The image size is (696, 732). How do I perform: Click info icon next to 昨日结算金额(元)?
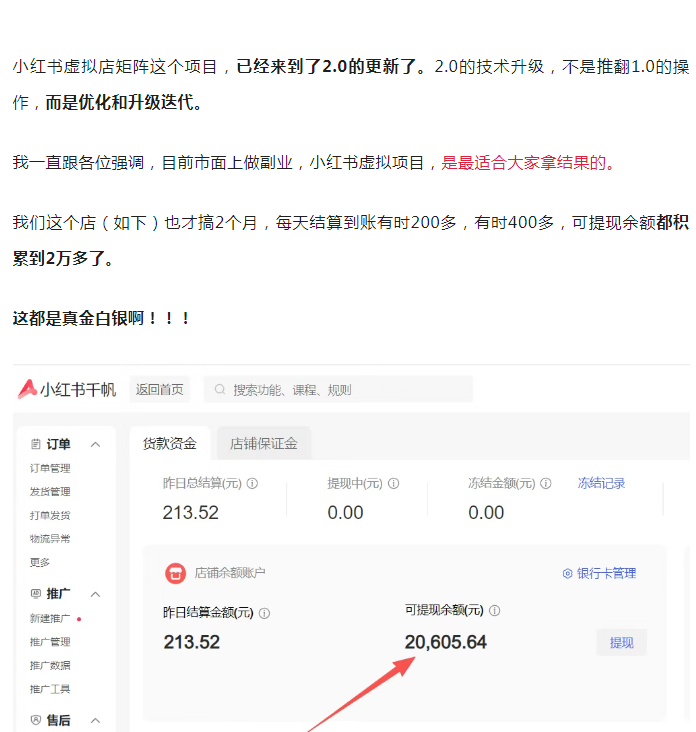pos(264,613)
